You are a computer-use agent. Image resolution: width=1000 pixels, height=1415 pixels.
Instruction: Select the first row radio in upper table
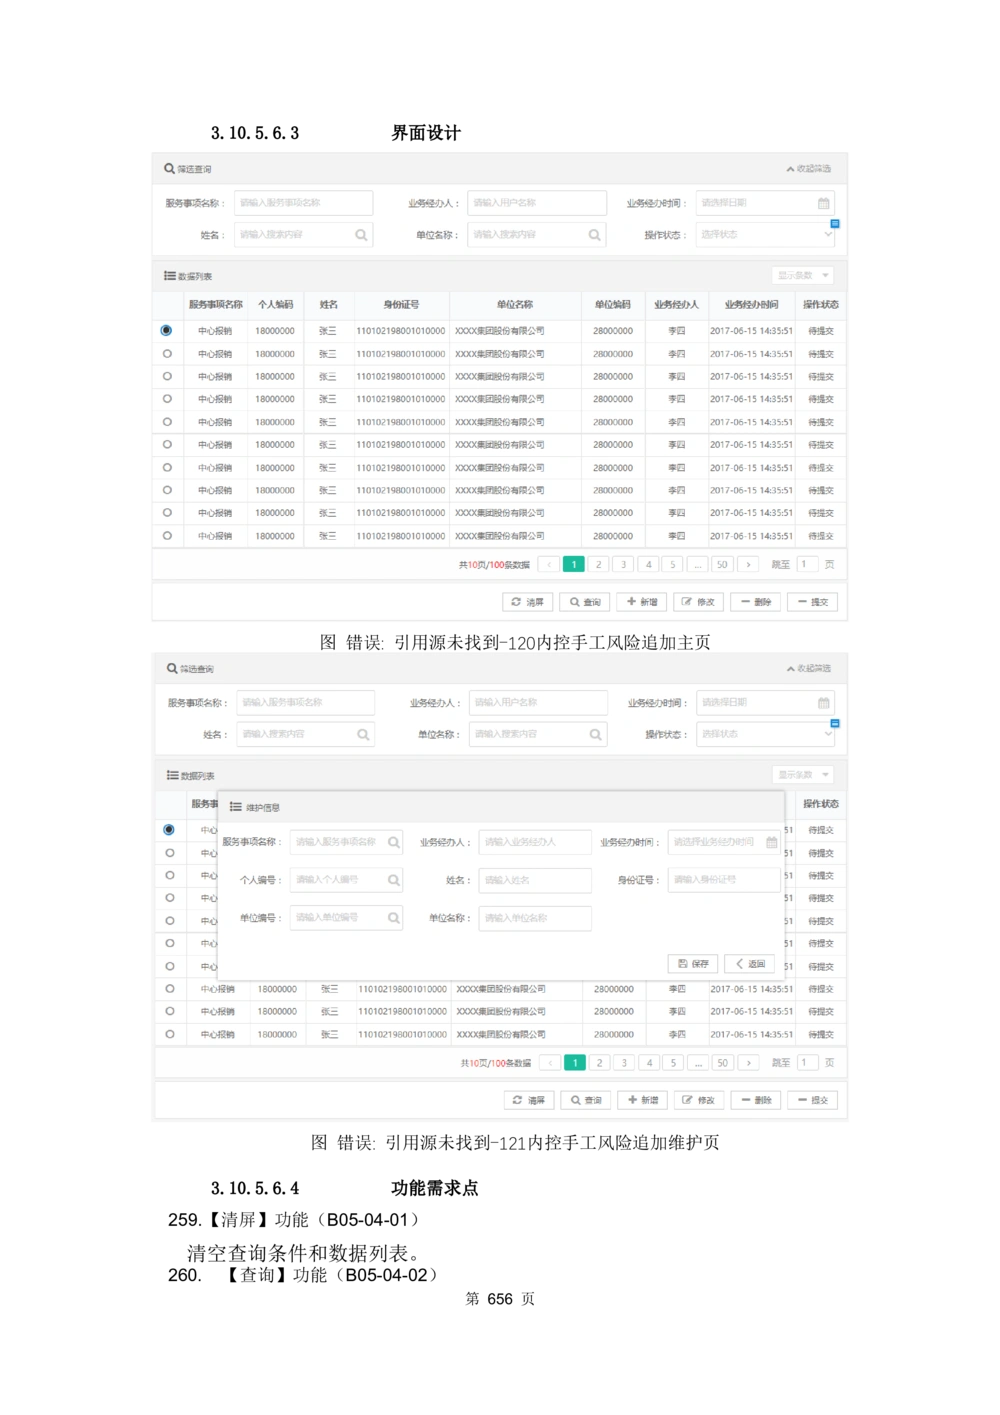click(x=166, y=330)
